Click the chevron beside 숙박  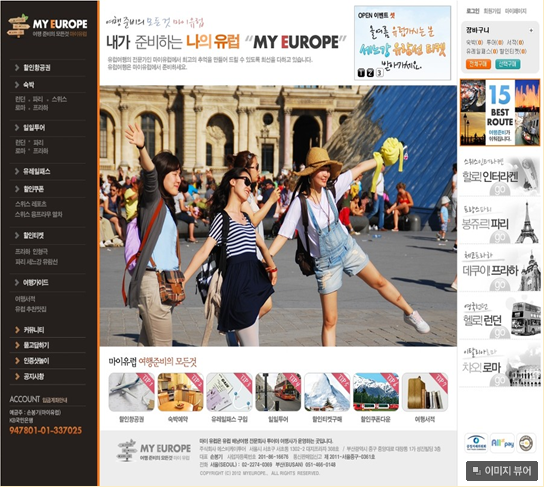tap(17, 85)
